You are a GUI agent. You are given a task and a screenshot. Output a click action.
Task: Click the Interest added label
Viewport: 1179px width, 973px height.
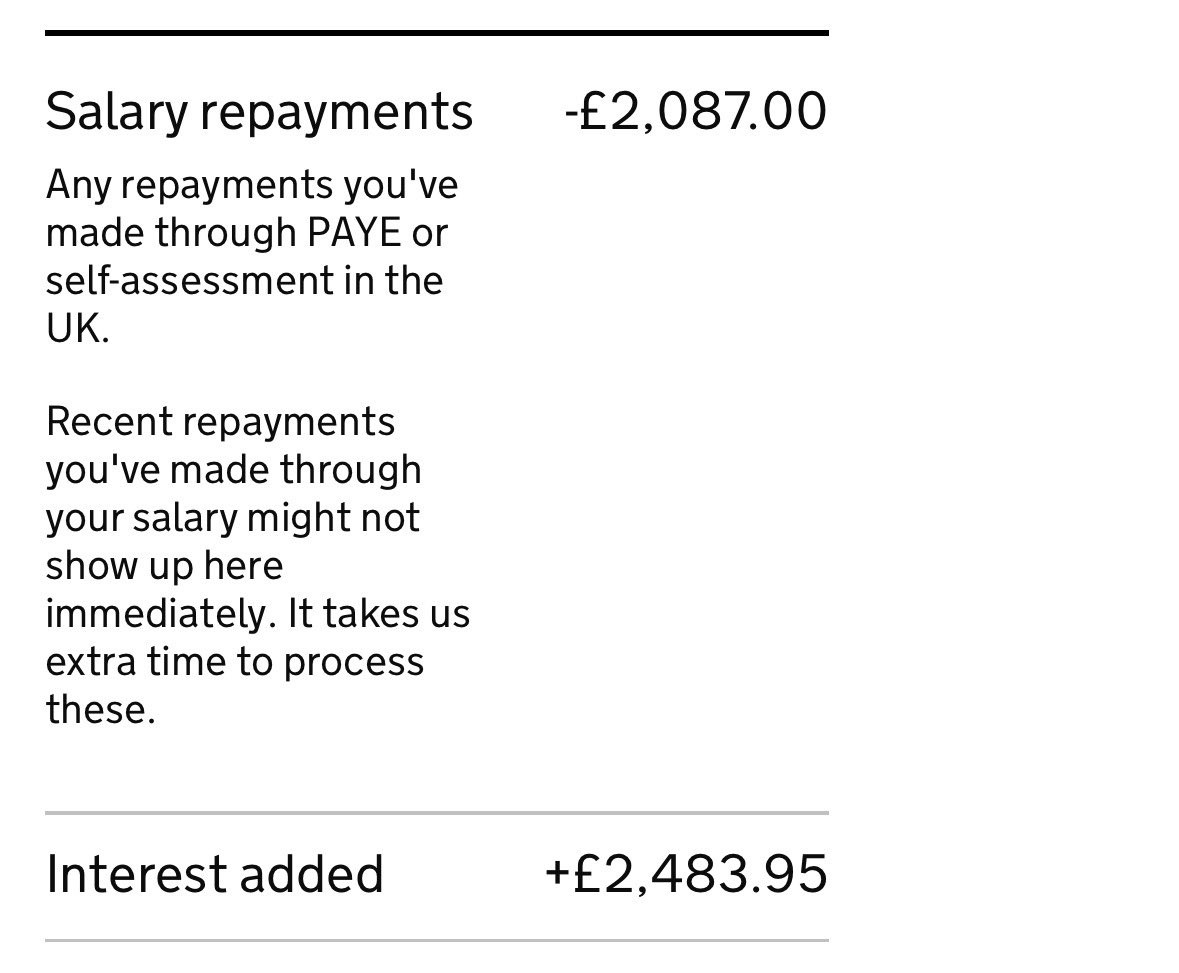[215, 874]
